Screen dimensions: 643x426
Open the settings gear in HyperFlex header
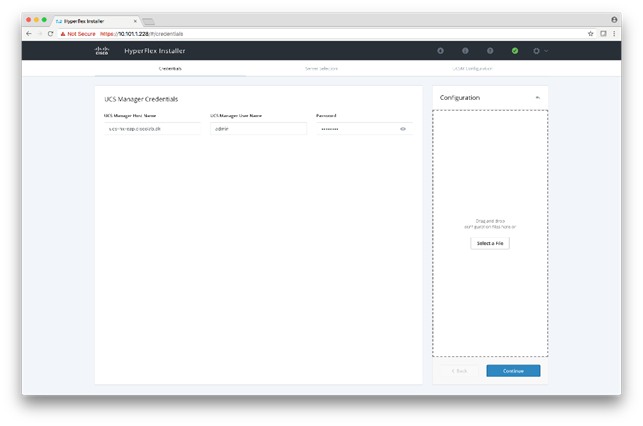click(x=536, y=51)
